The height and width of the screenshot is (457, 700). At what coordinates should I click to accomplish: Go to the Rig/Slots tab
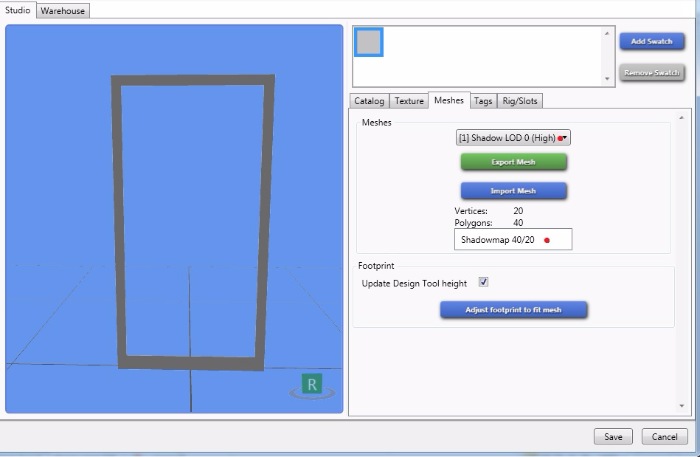(520, 101)
